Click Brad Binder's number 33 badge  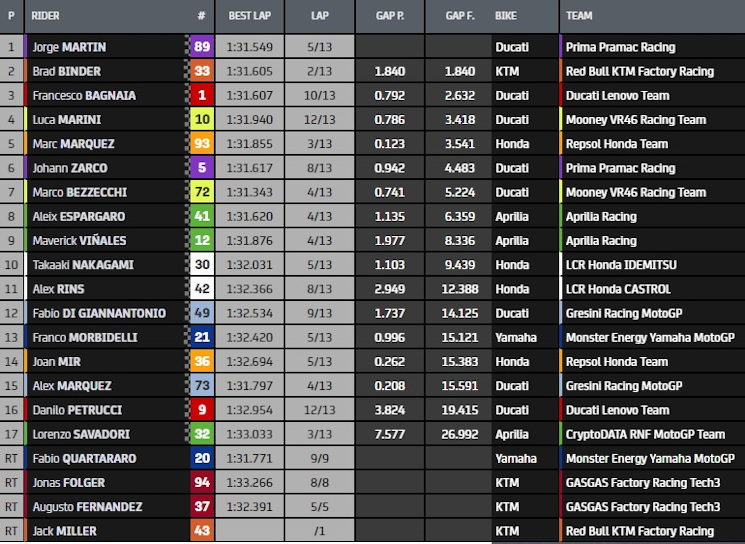(x=202, y=71)
